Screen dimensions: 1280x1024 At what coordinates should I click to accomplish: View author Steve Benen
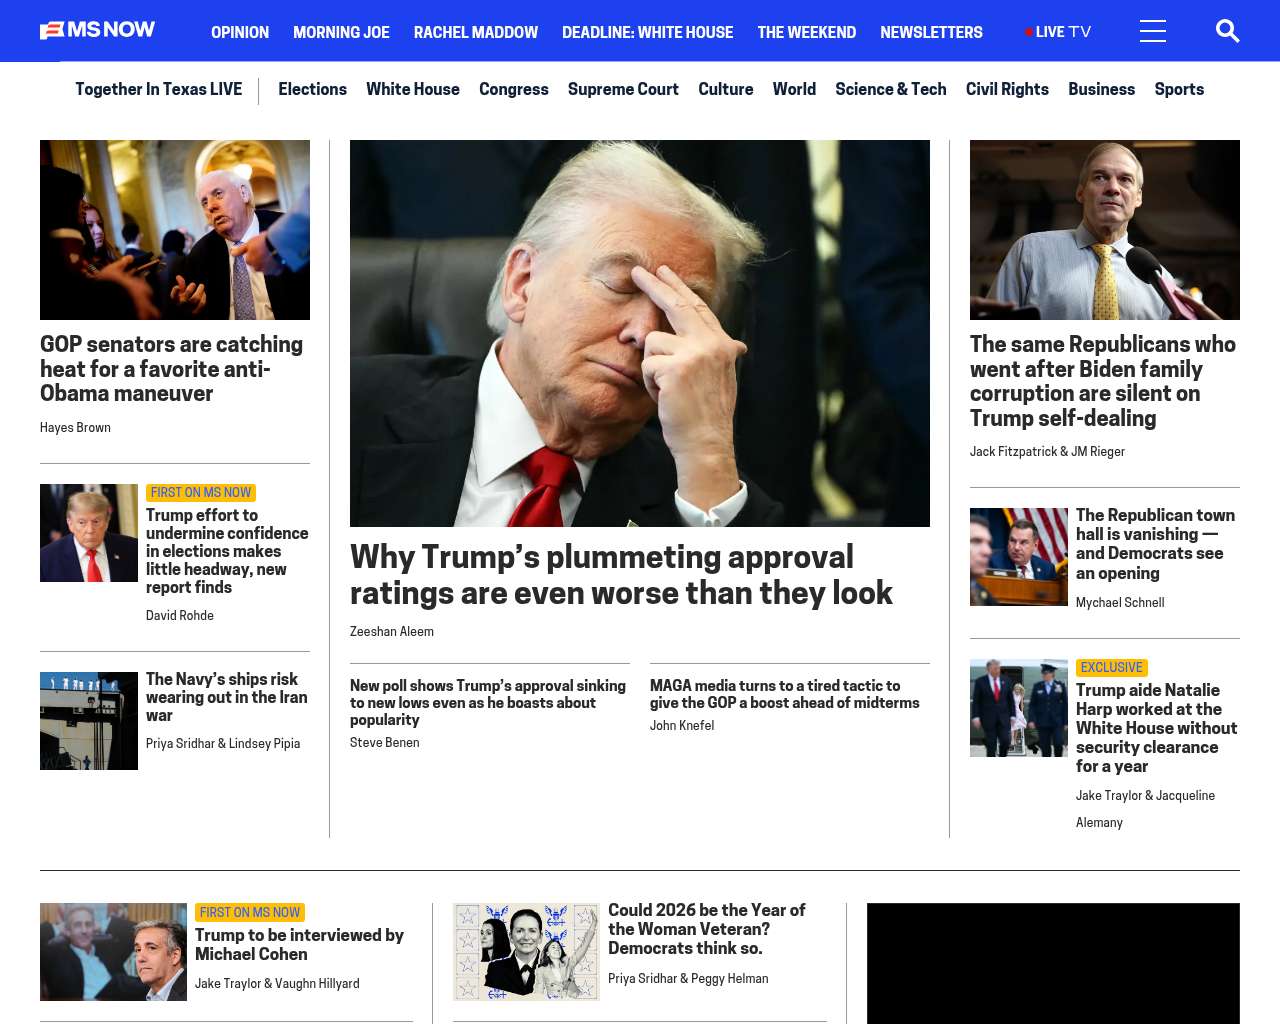pyautogui.click(x=385, y=743)
